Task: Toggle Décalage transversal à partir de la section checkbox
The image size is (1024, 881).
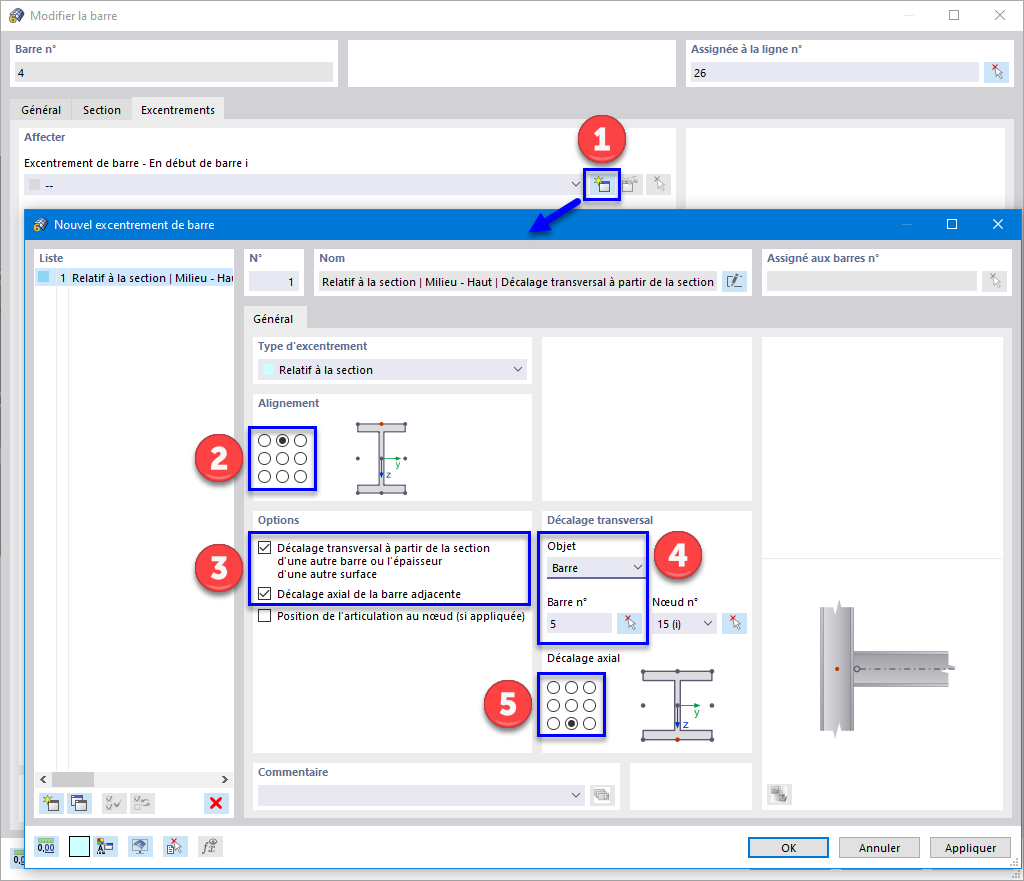Action: tap(264, 547)
